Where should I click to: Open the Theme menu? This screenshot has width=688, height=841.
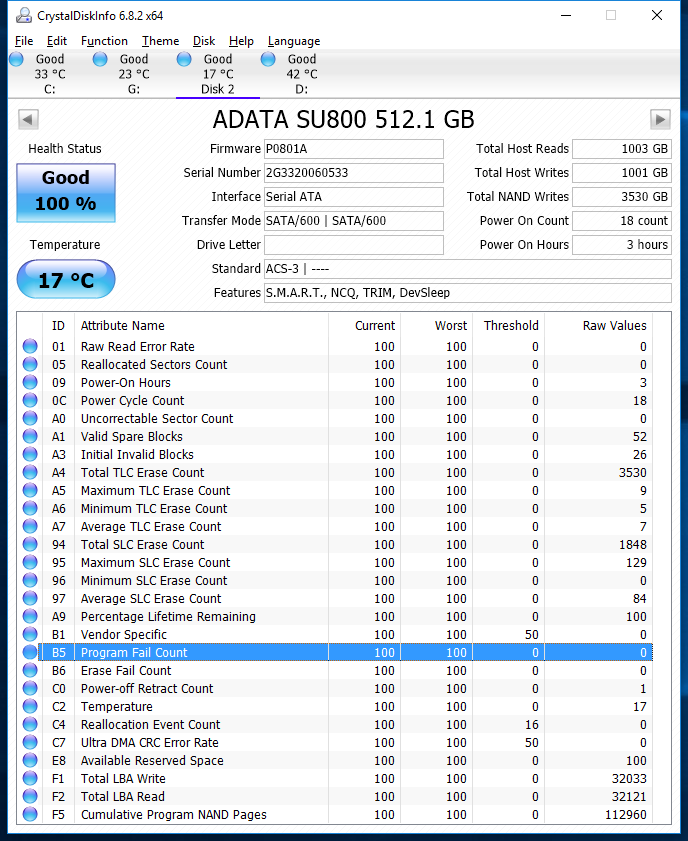[160, 41]
